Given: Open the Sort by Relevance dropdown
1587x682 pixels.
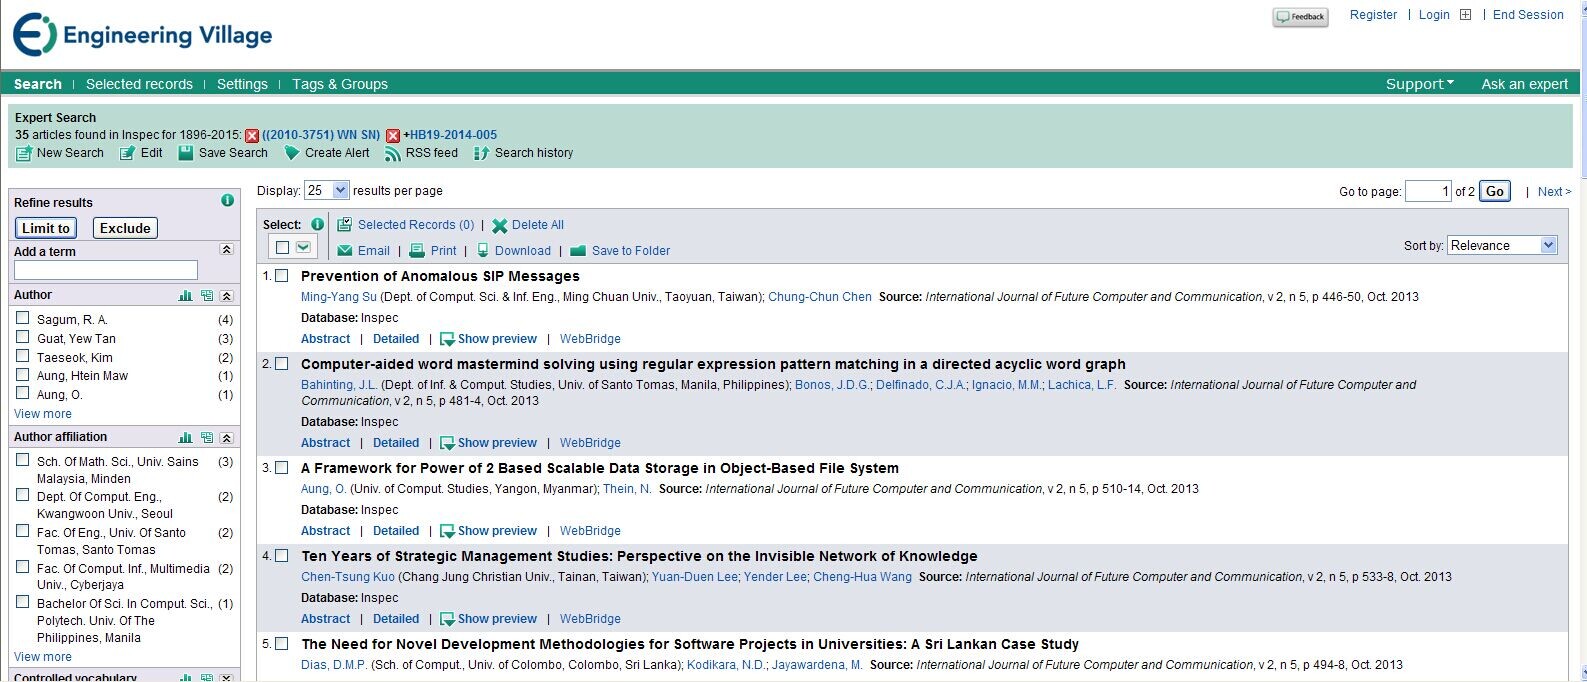Looking at the screenshot, I should click(x=1502, y=245).
